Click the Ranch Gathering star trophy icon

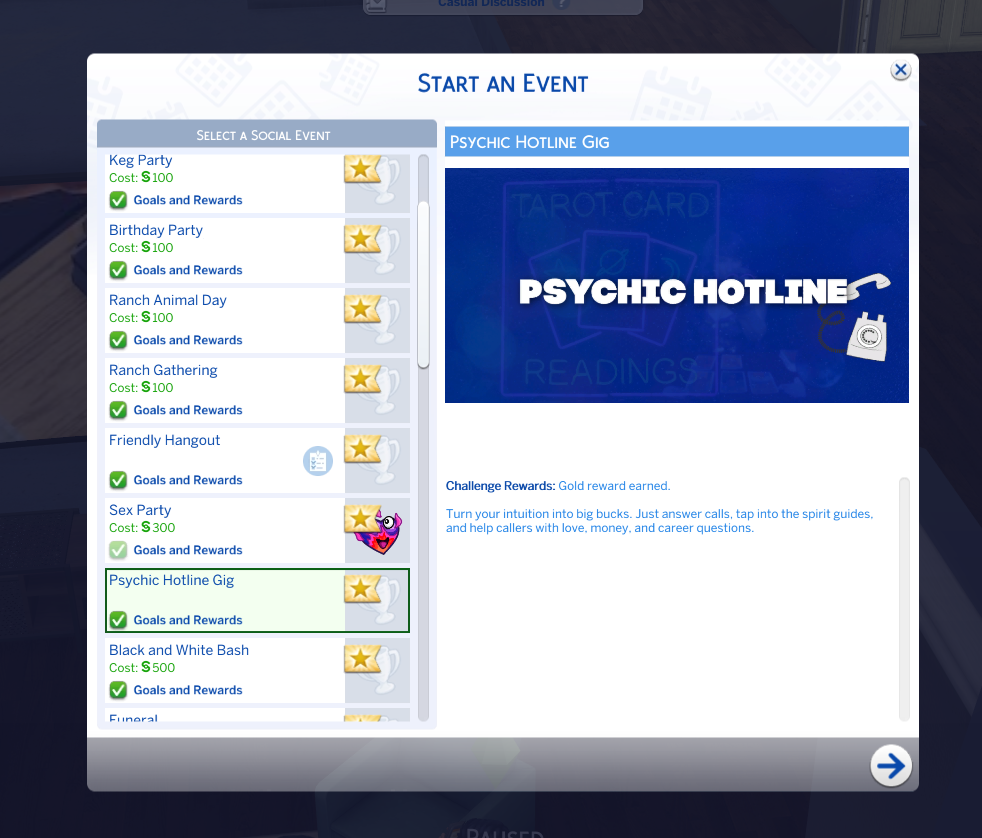pyautogui.click(x=372, y=390)
